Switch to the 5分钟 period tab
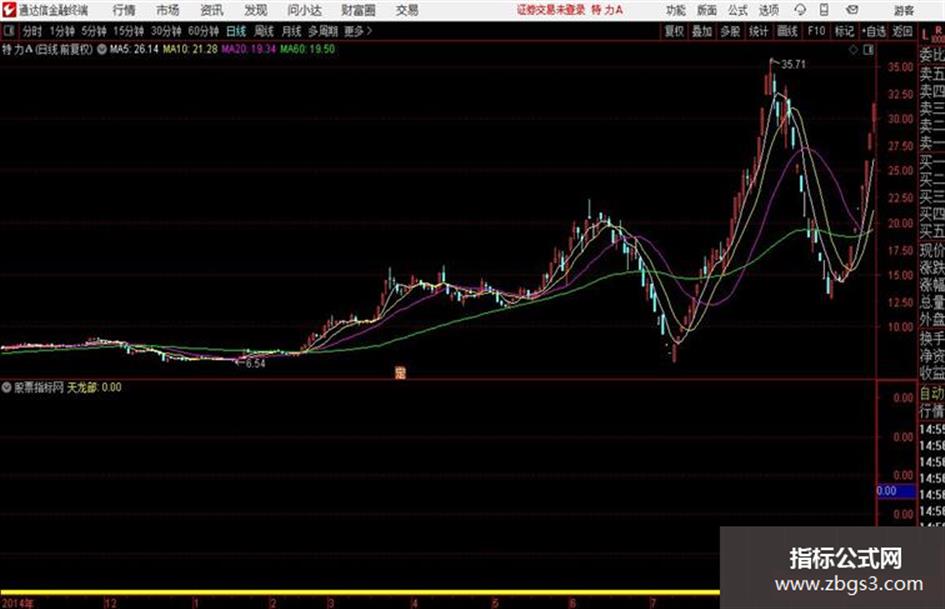Screen dimensions: 945x609 pos(94,31)
